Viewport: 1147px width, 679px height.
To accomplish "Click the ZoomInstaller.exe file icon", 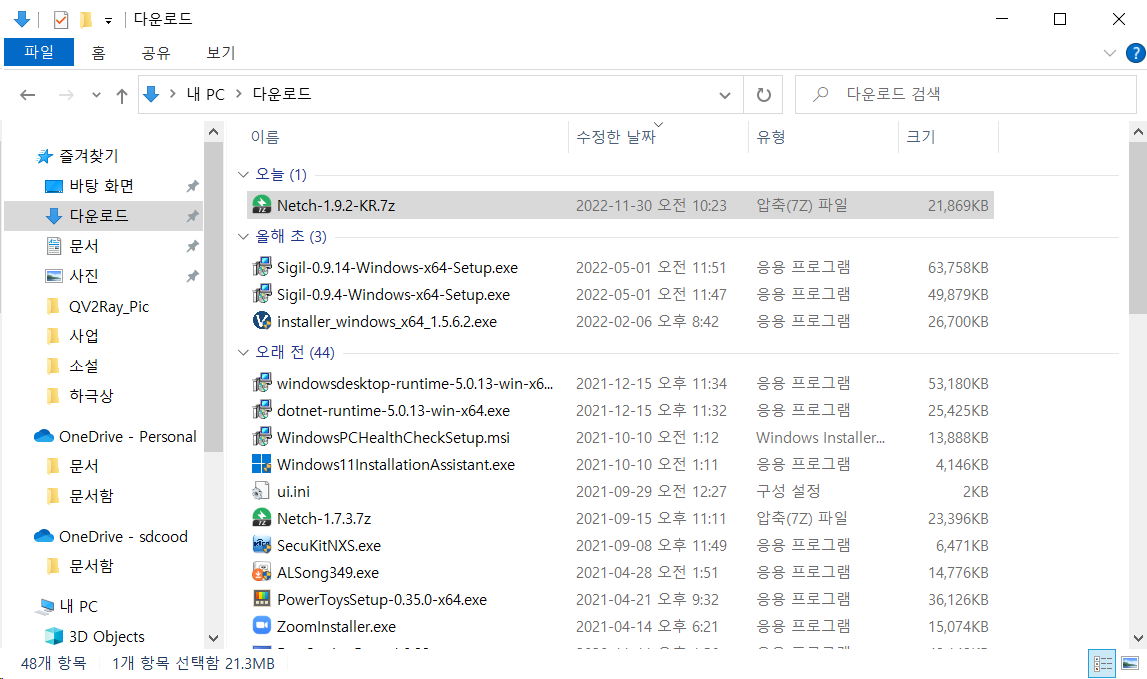I will point(261,627).
